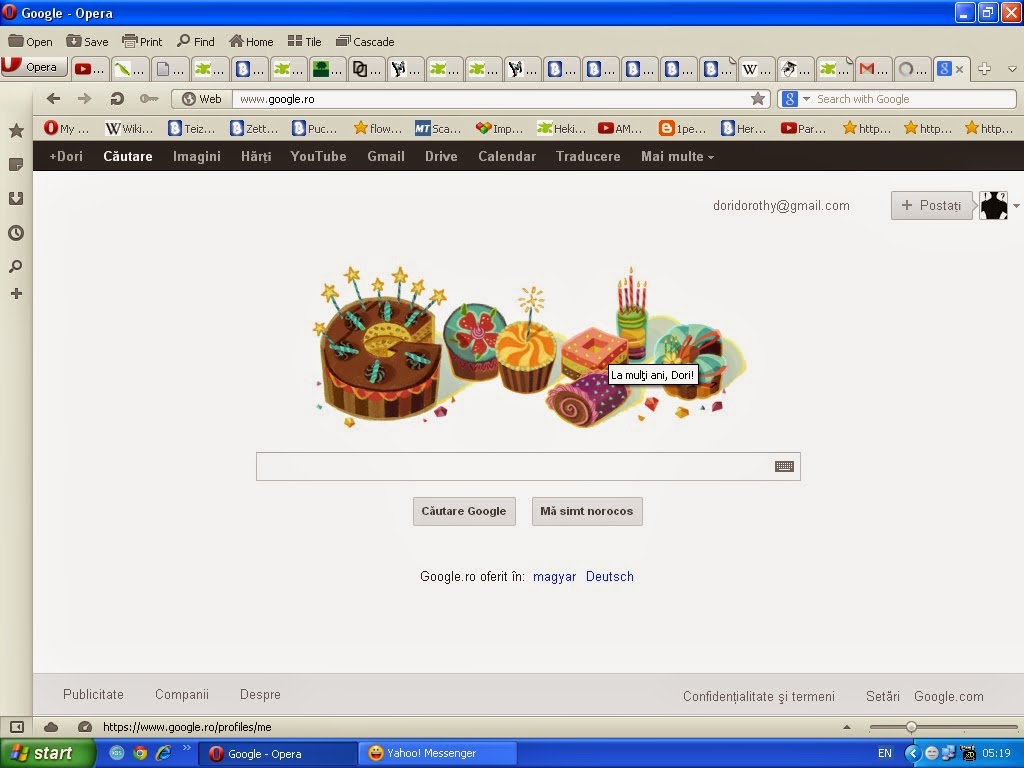Viewport: 1024px width, 768px height.
Task: Open the History clock panel in sidebar
Action: click(16, 232)
